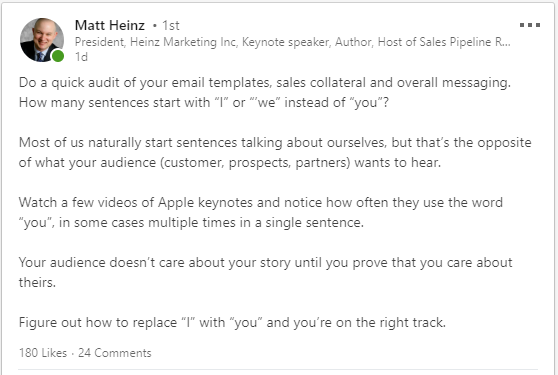Click the line 'Watch a few videos of Apple keynotes'
Viewport: 558px width, 375px height.
[260, 202]
